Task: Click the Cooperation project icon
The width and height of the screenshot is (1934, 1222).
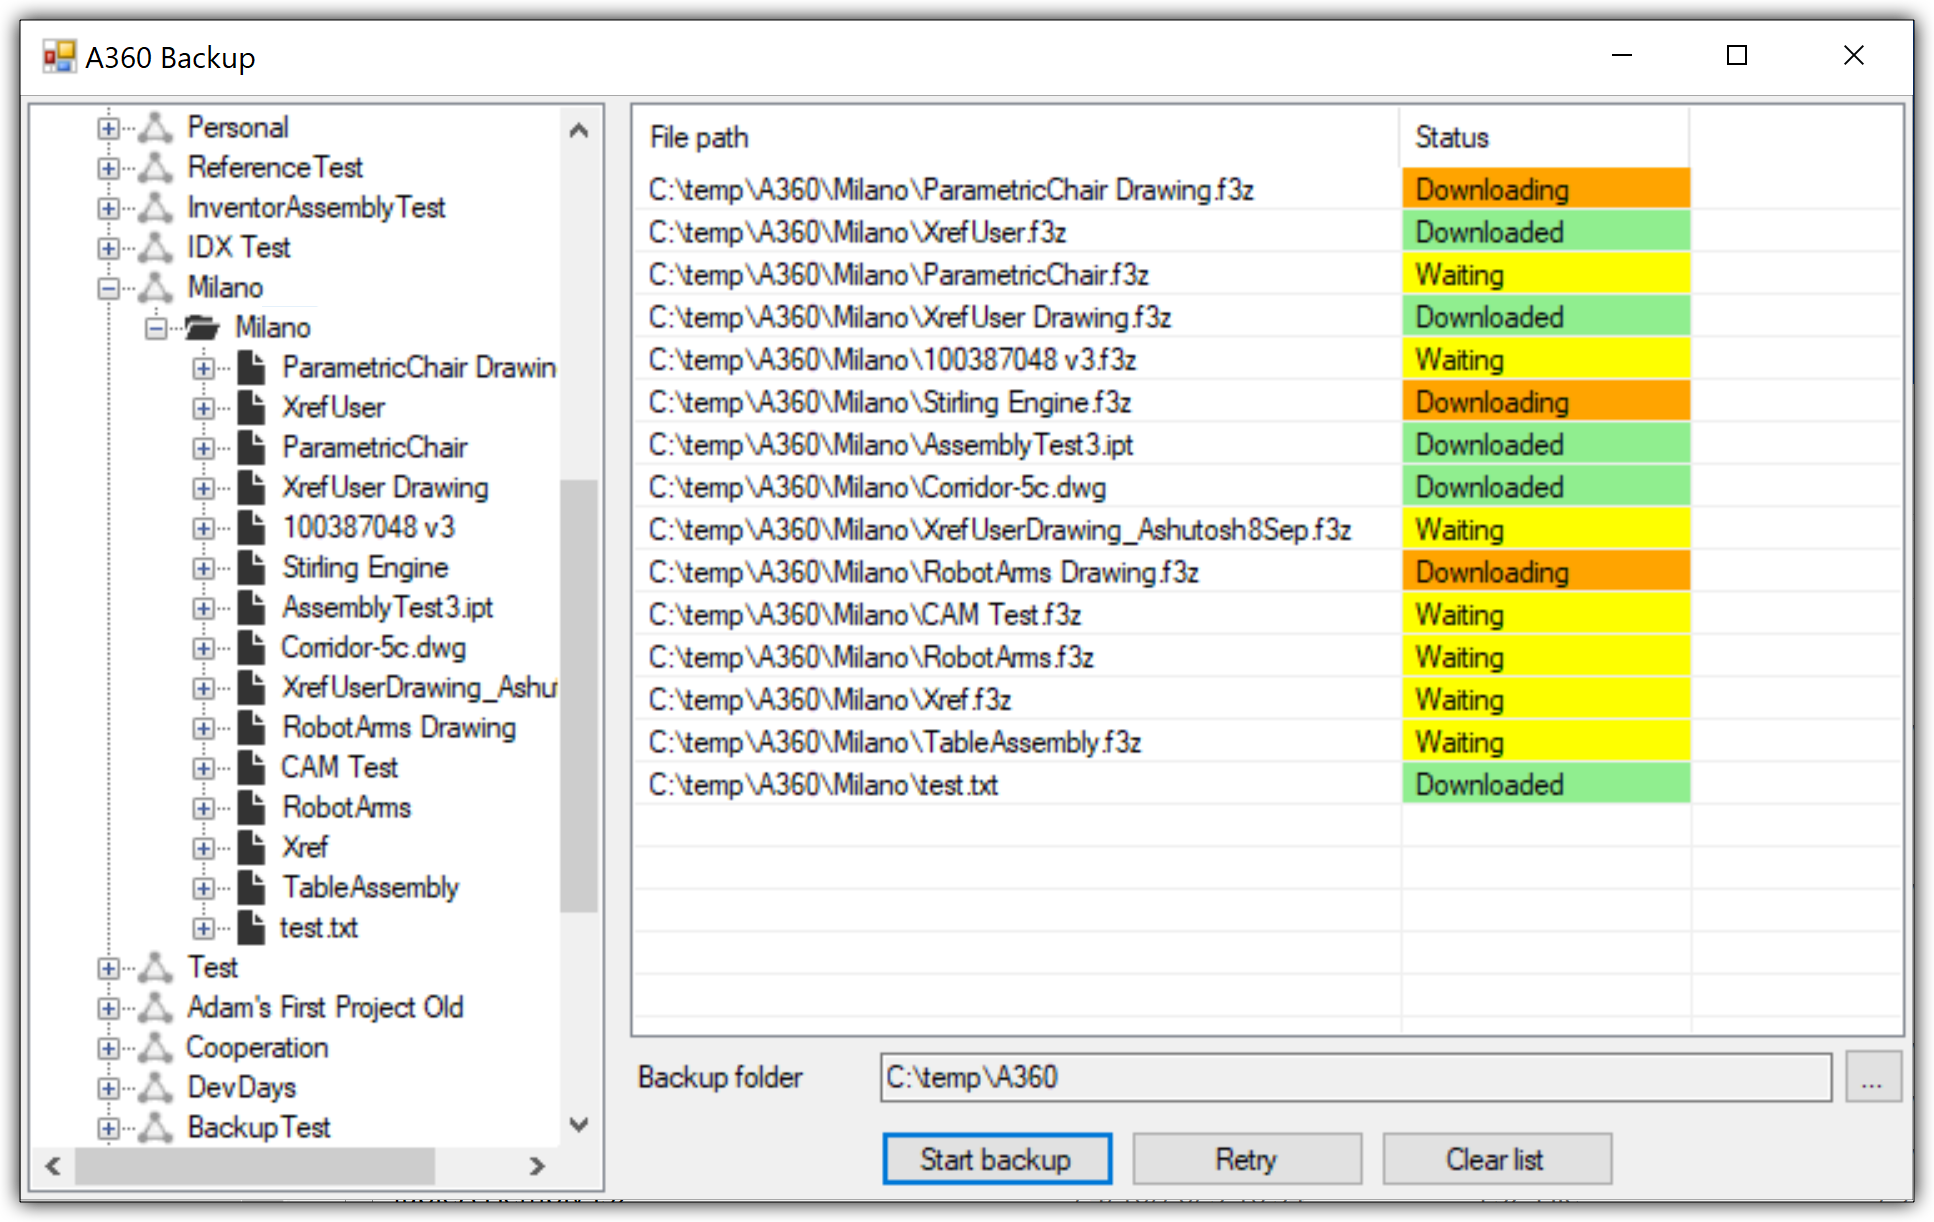Action: [x=155, y=1047]
